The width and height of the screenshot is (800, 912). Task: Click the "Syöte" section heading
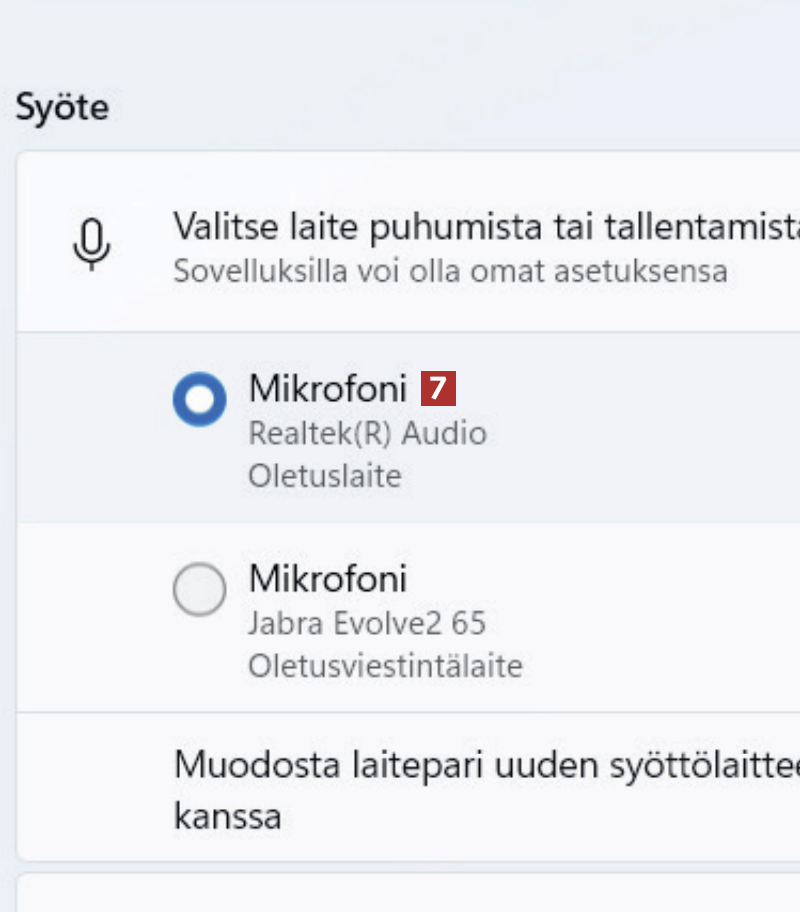62,107
